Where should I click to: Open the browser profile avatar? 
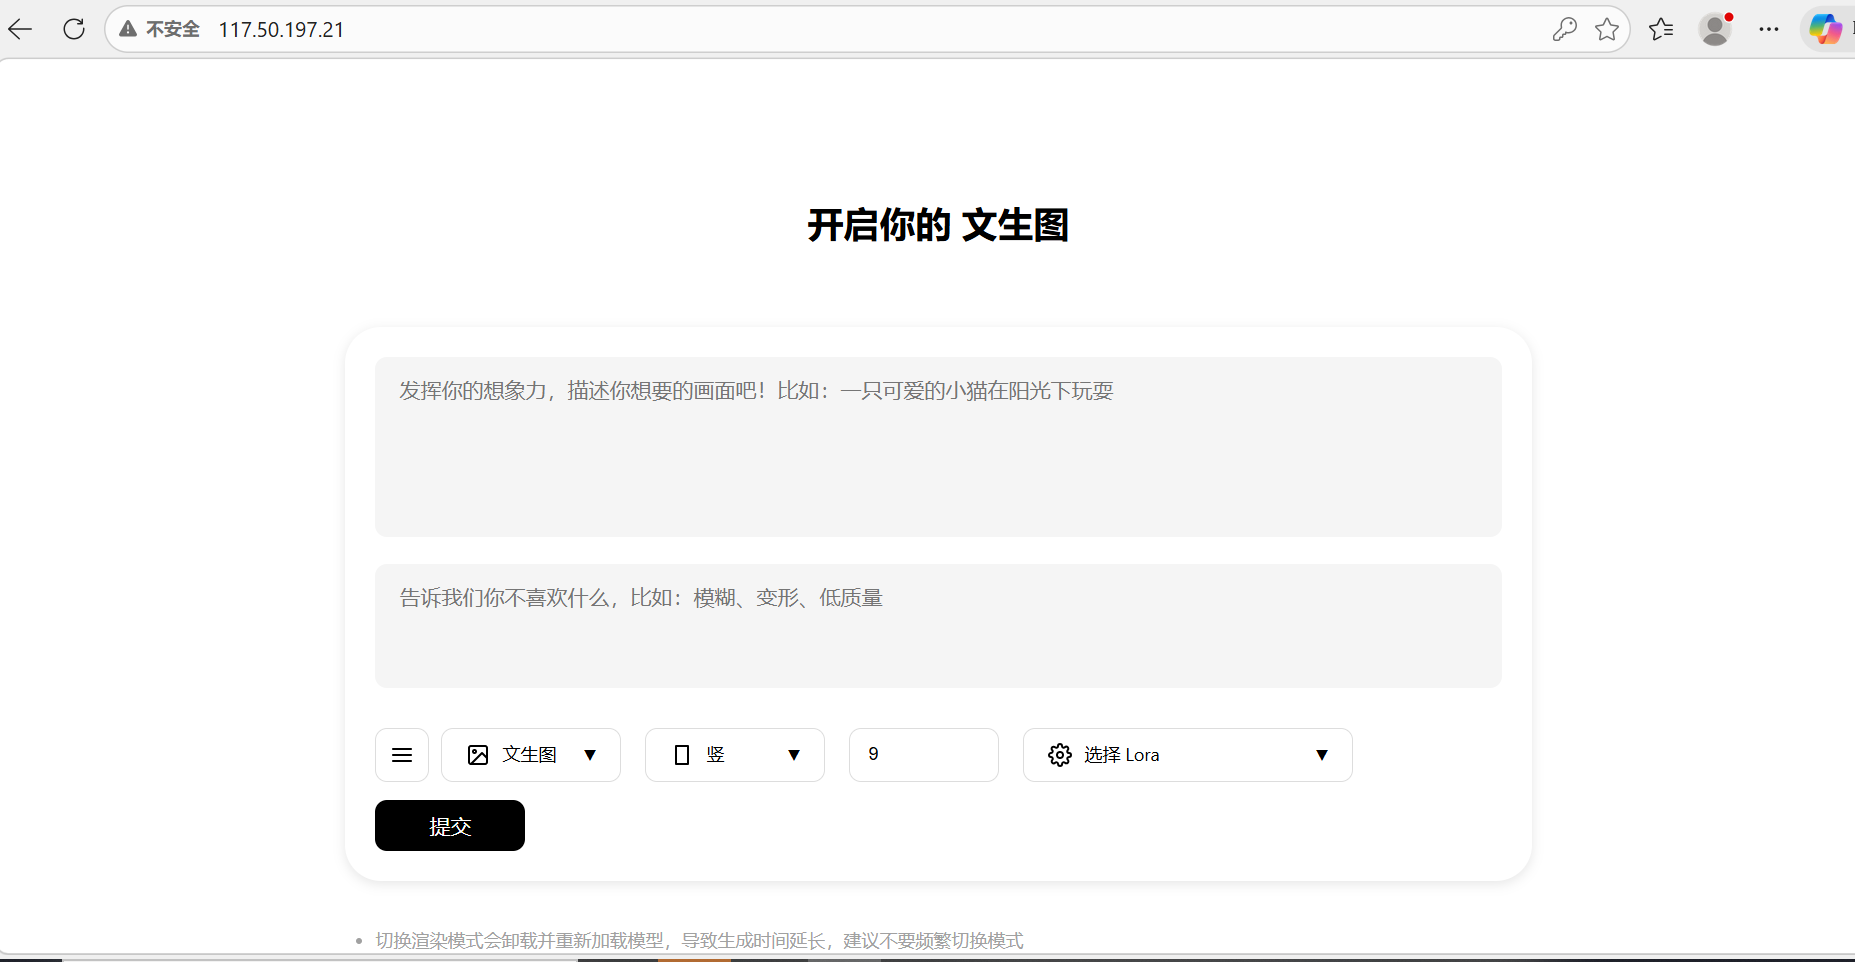(x=1715, y=29)
